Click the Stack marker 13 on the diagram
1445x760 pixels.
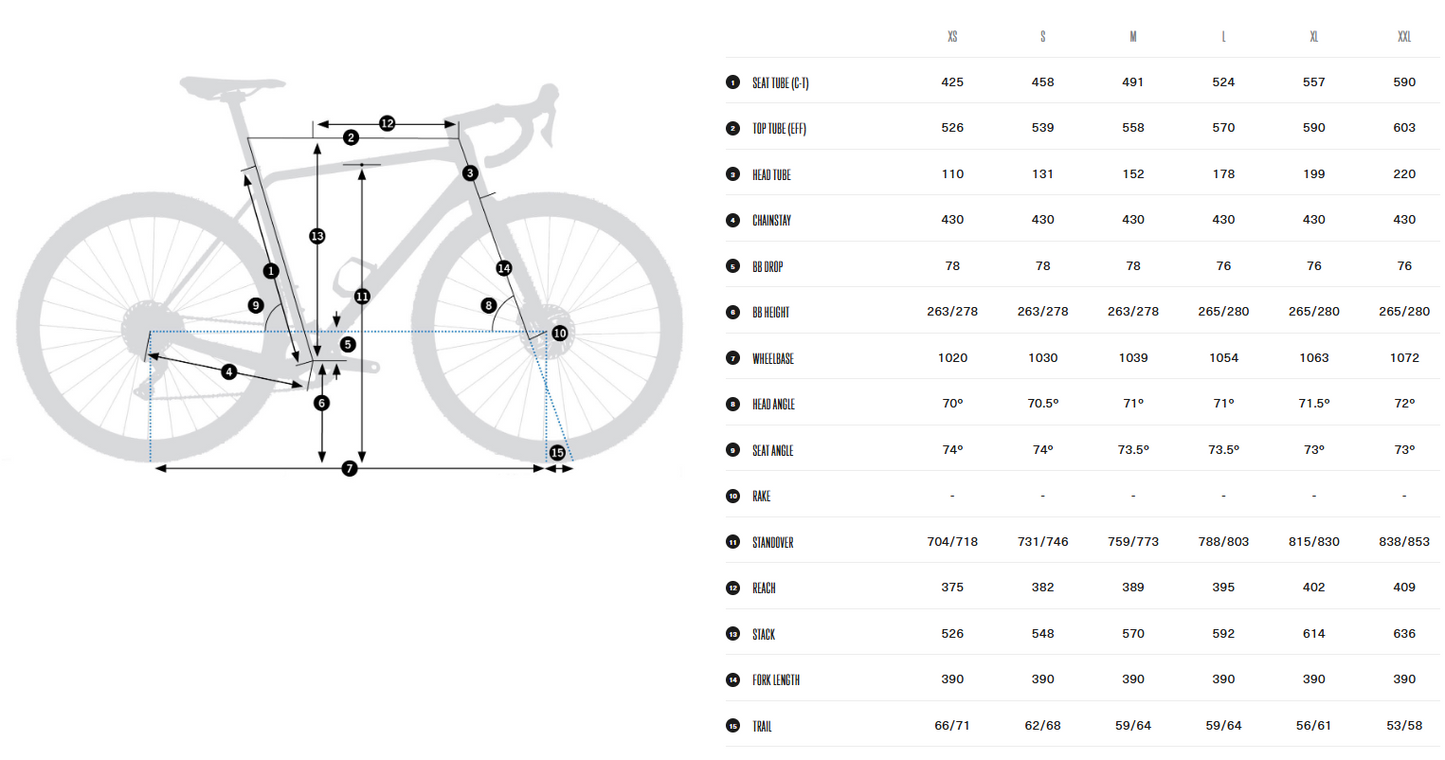click(x=317, y=236)
